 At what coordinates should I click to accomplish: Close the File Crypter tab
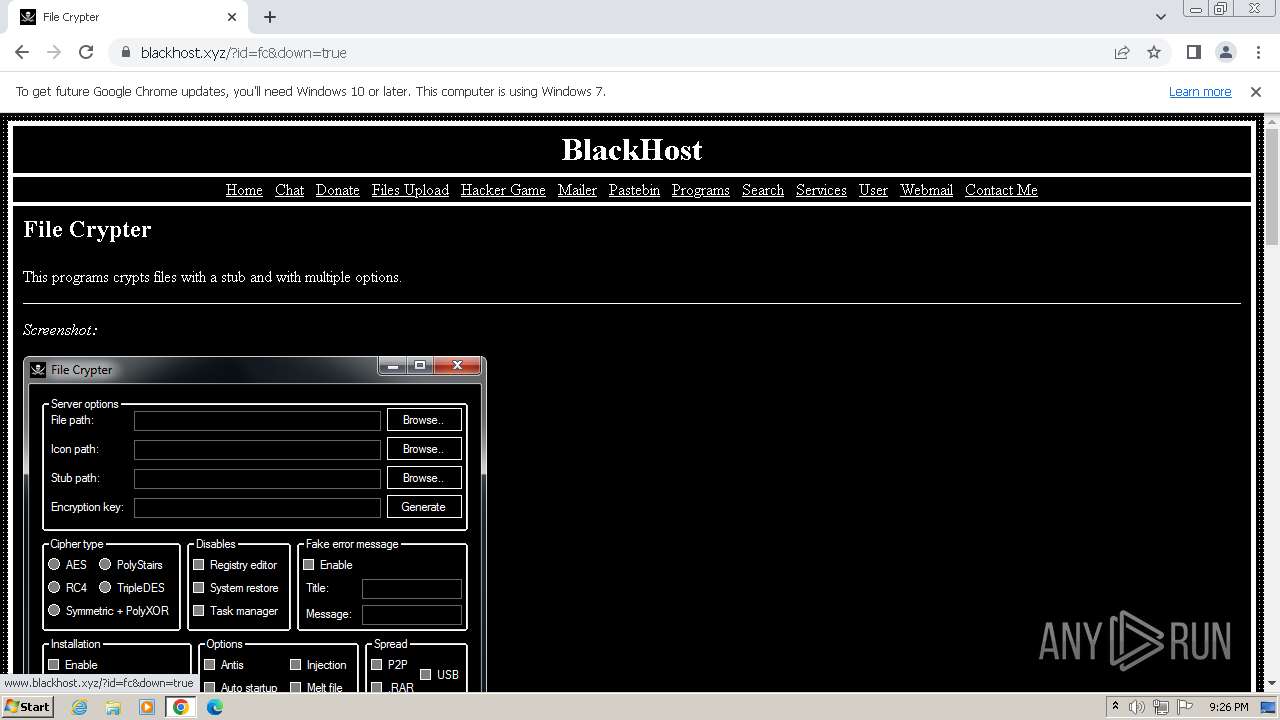coord(232,17)
